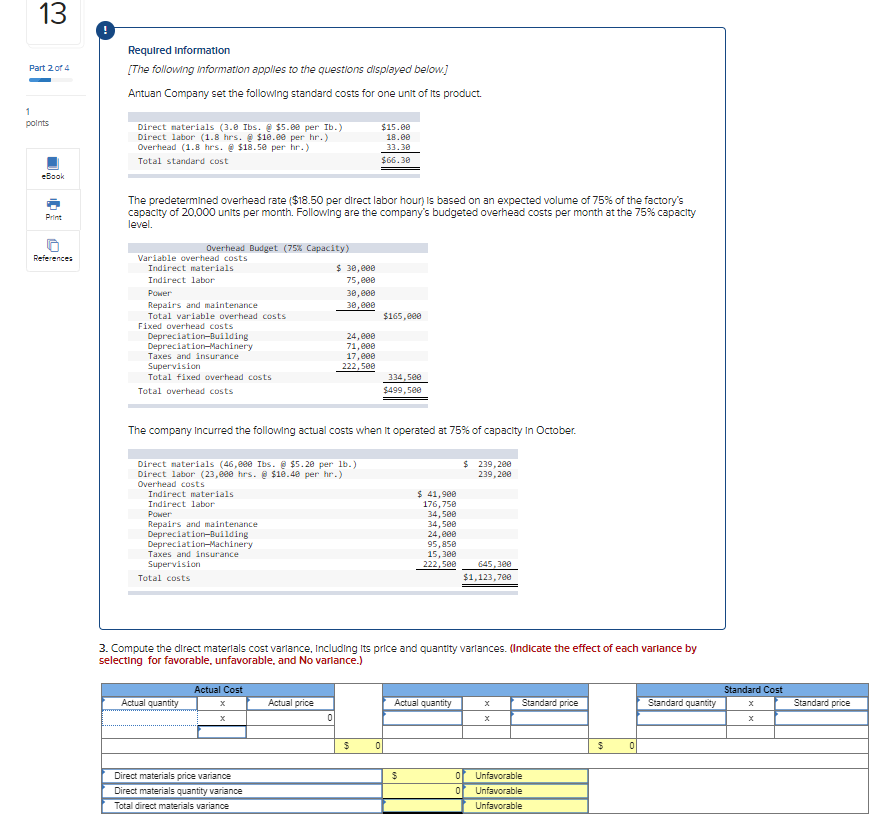Click the exclamation alert icon on Required information
884x829 pixels.
(x=105, y=30)
